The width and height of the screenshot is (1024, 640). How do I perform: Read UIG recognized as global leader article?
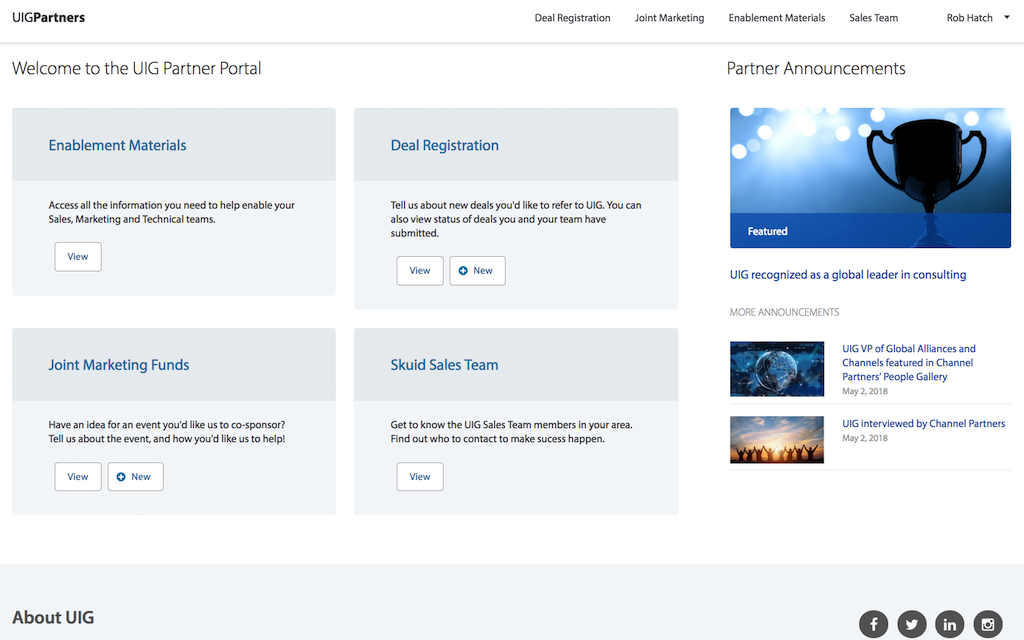(848, 275)
